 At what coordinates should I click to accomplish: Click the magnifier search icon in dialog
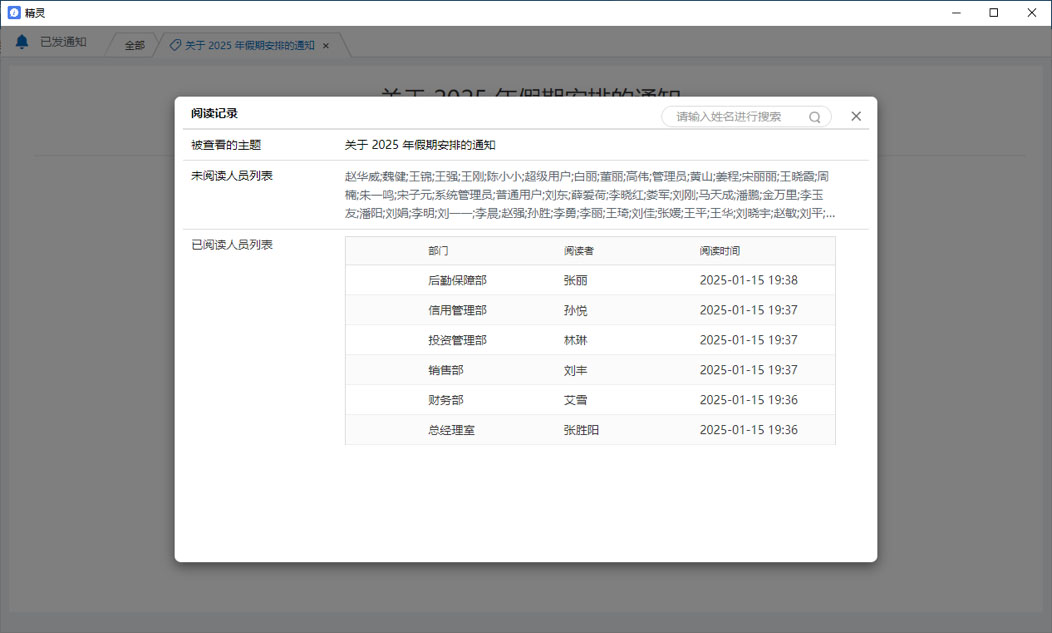click(815, 117)
